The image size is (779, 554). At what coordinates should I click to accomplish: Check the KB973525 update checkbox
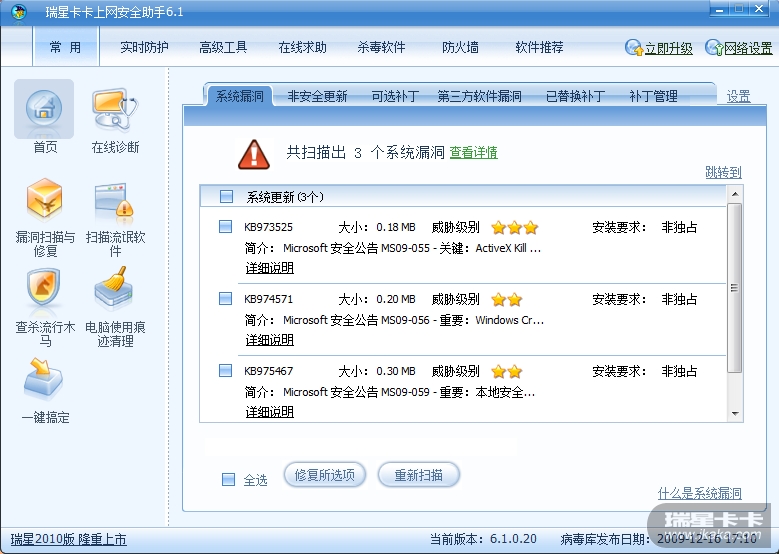coord(226,227)
